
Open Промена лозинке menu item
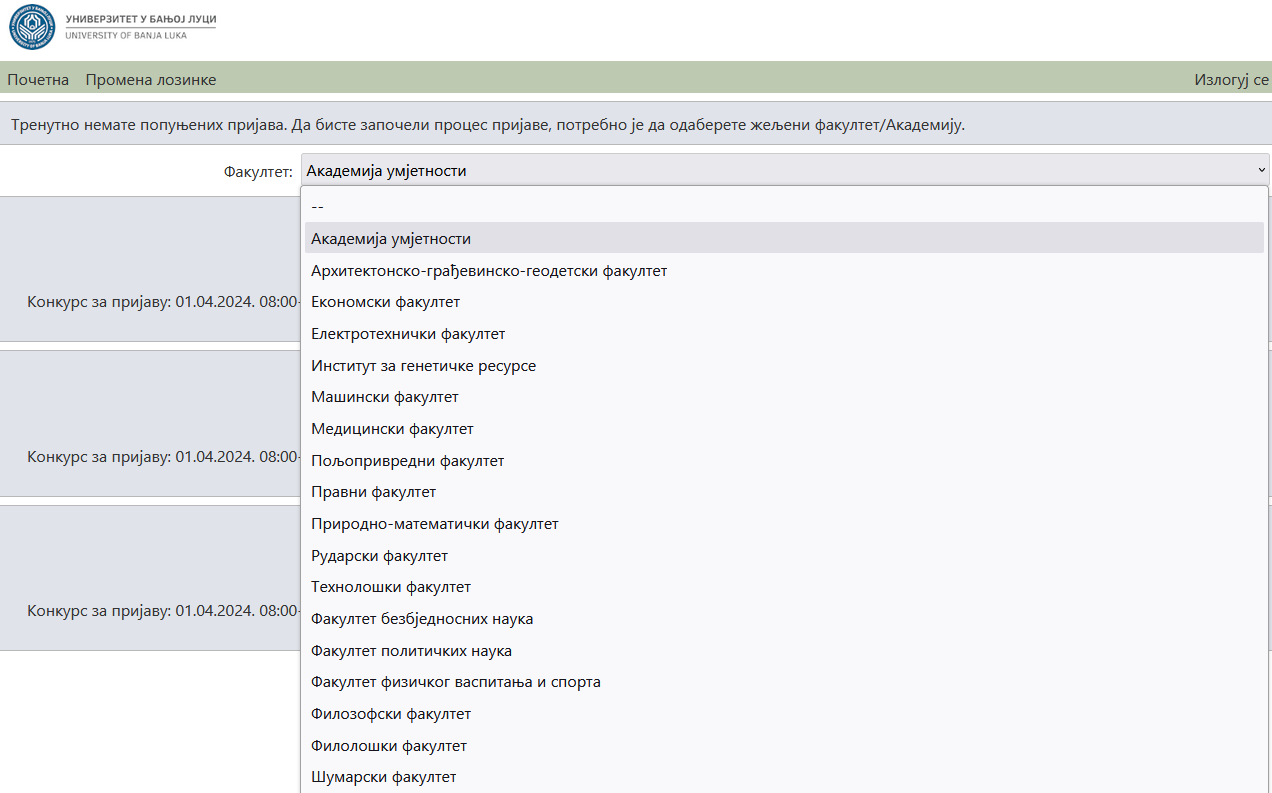pos(151,80)
